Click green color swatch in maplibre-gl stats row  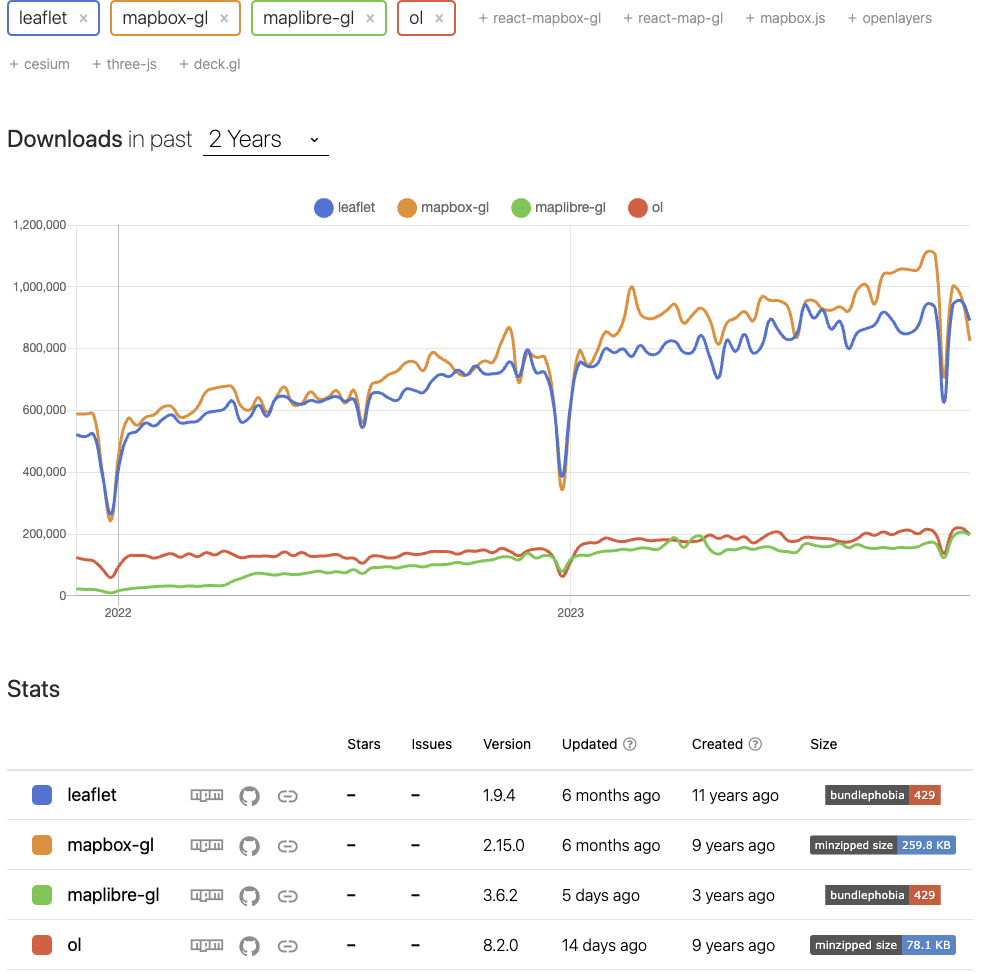point(42,895)
